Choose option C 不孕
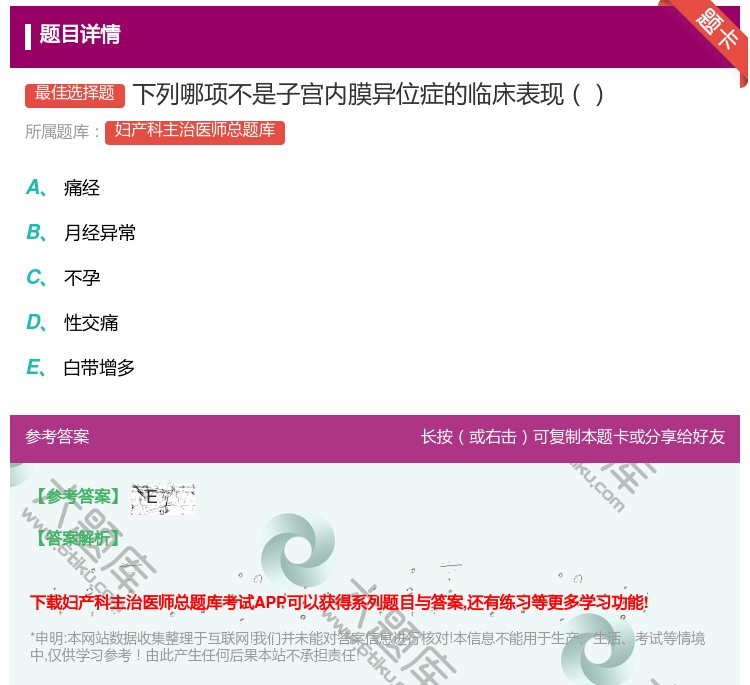 tap(82, 278)
